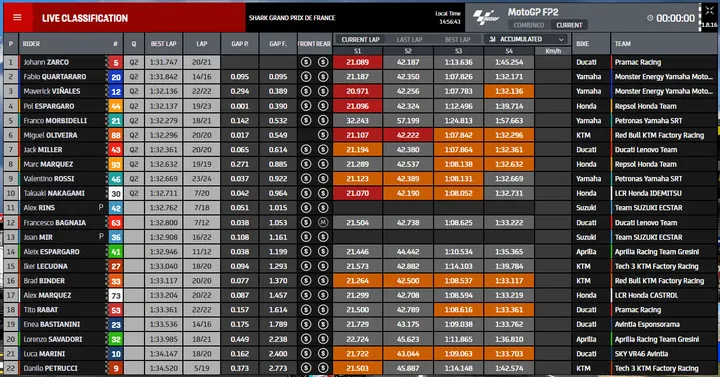This screenshot has height=377, width=720.
Task: Open the hamburger menu
Action: (x=17, y=17)
